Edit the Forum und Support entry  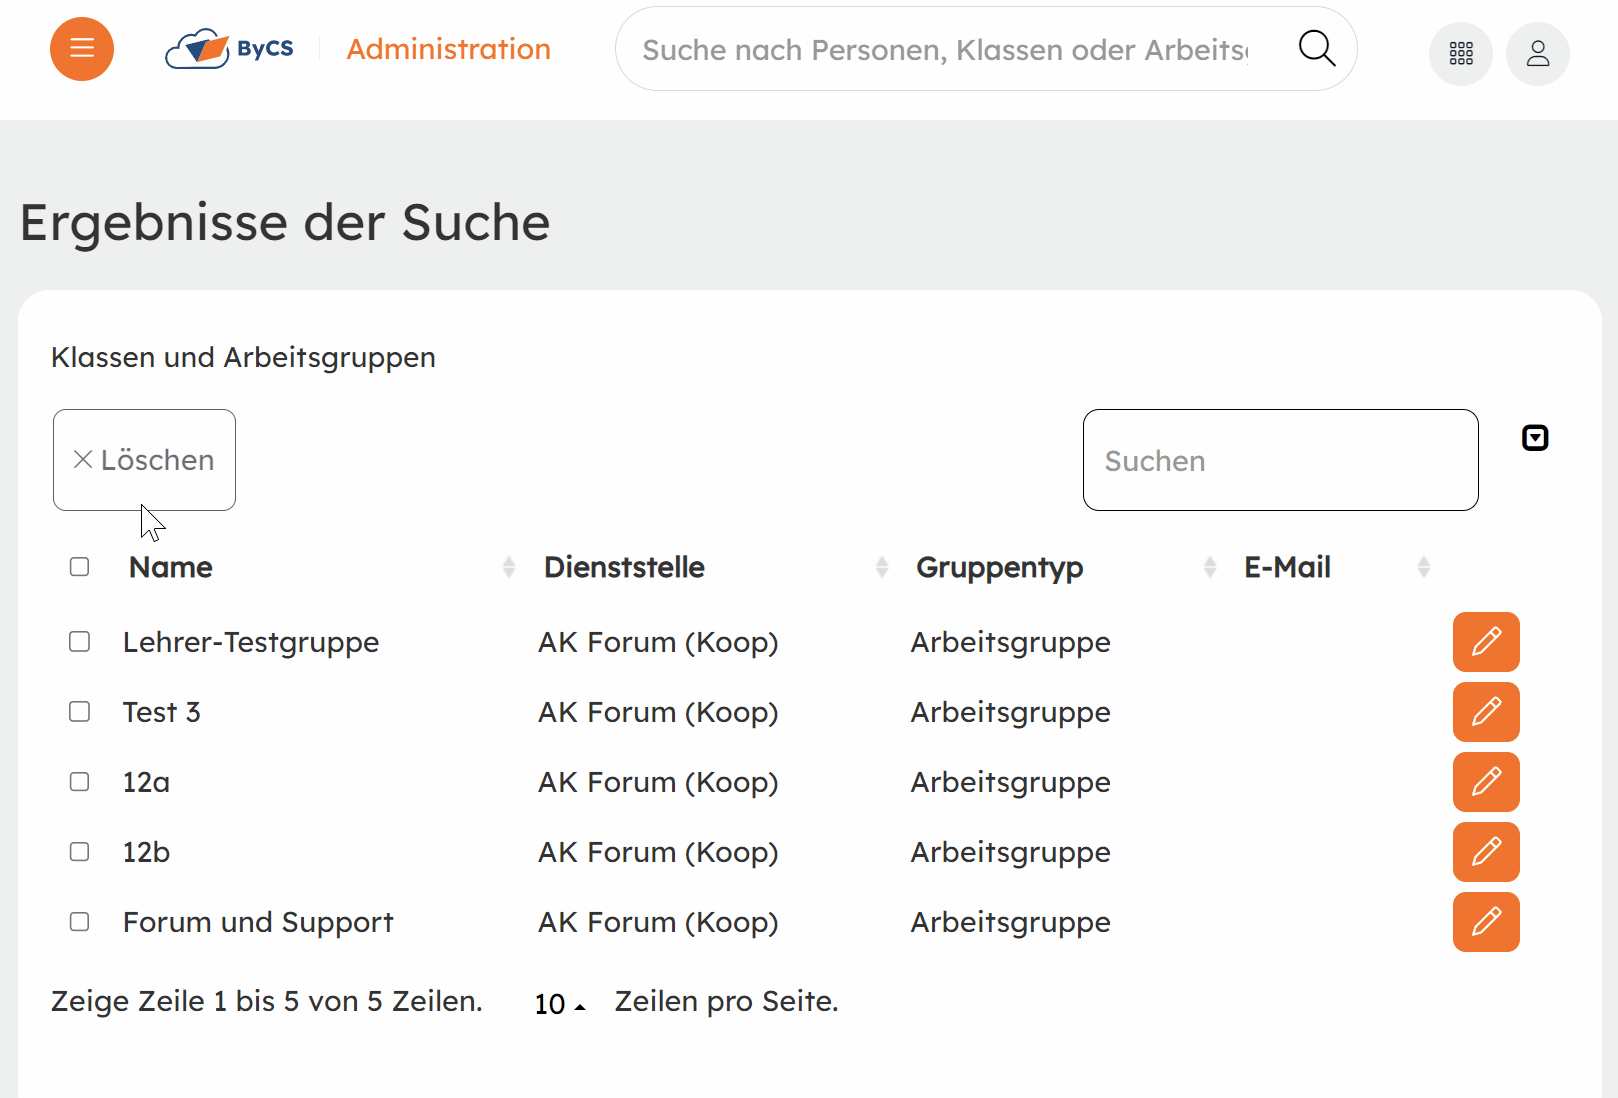point(1486,922)
